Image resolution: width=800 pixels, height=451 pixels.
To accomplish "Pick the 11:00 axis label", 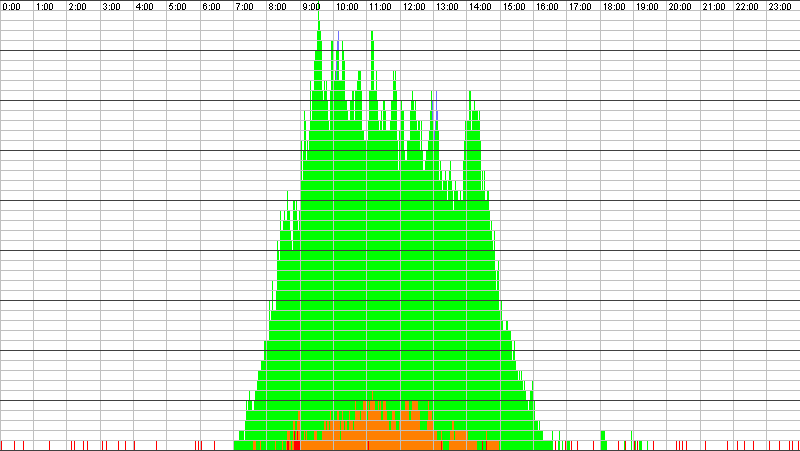I will click(x=380, y=7).
